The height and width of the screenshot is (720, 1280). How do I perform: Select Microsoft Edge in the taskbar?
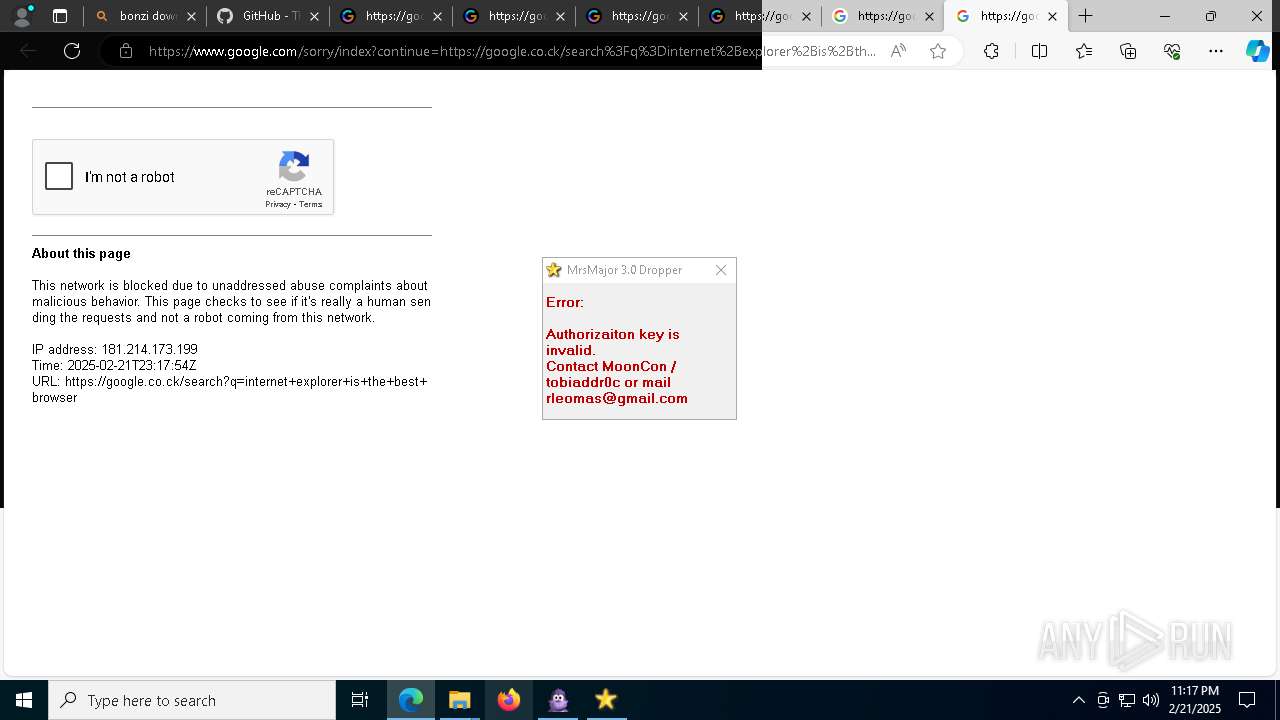[x=411, y=700]
